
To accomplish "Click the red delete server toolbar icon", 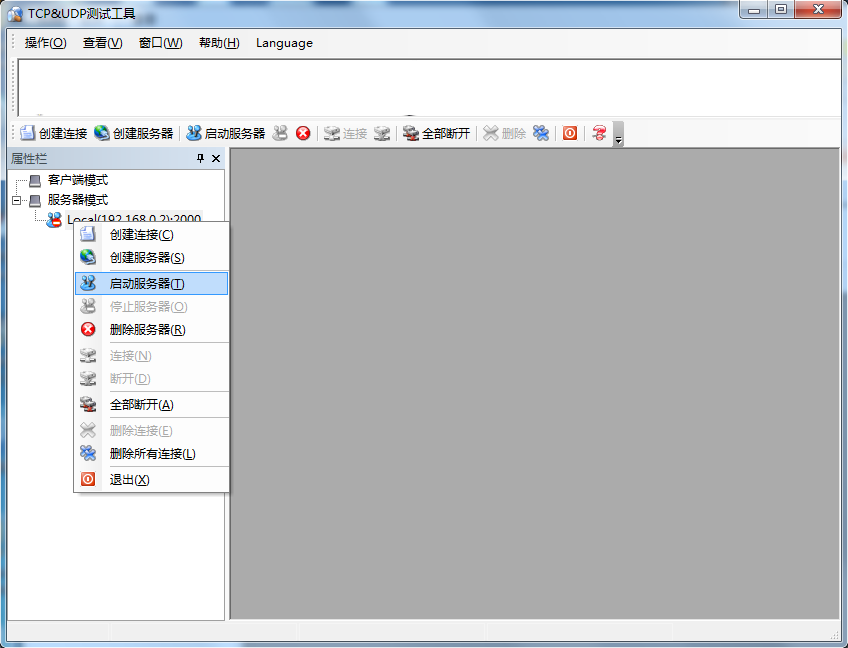I will [x=303, y=133].
